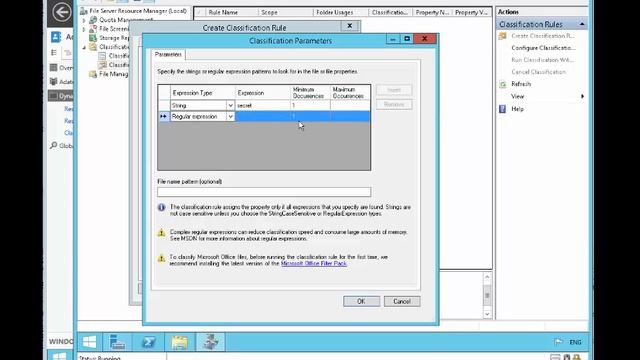Image resolution: width=640 pixels, height=360 pixels.
Task: Click the File Management Tasks node icon
Action: [93, 74]
